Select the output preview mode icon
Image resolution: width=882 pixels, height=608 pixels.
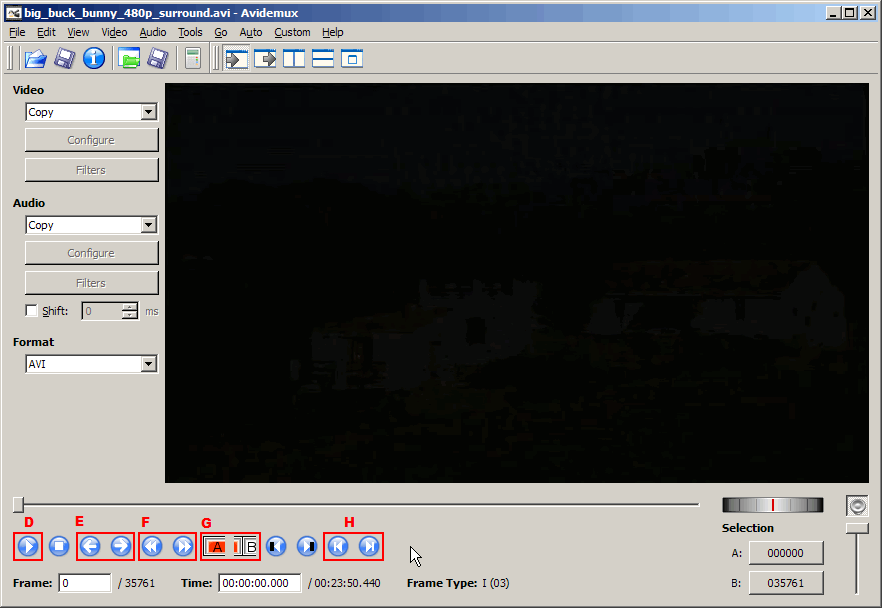(x=265, y=58)
